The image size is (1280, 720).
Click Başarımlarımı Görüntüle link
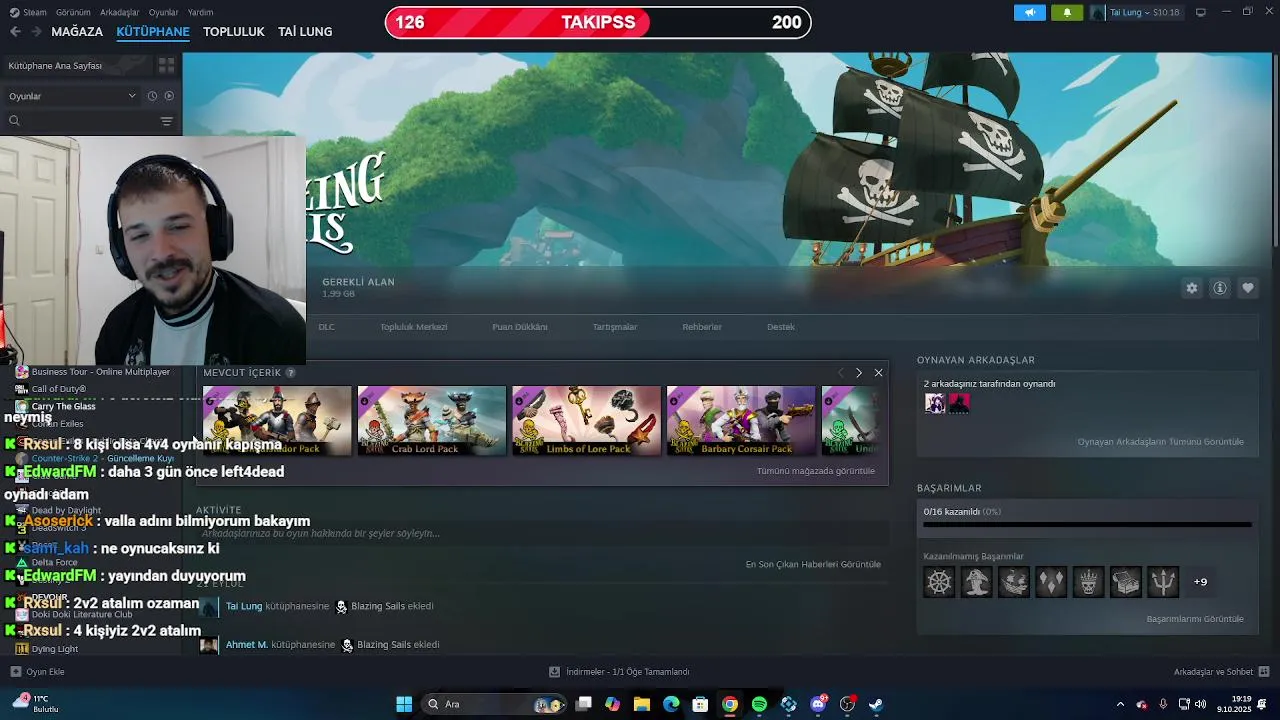click(1195, 619)
